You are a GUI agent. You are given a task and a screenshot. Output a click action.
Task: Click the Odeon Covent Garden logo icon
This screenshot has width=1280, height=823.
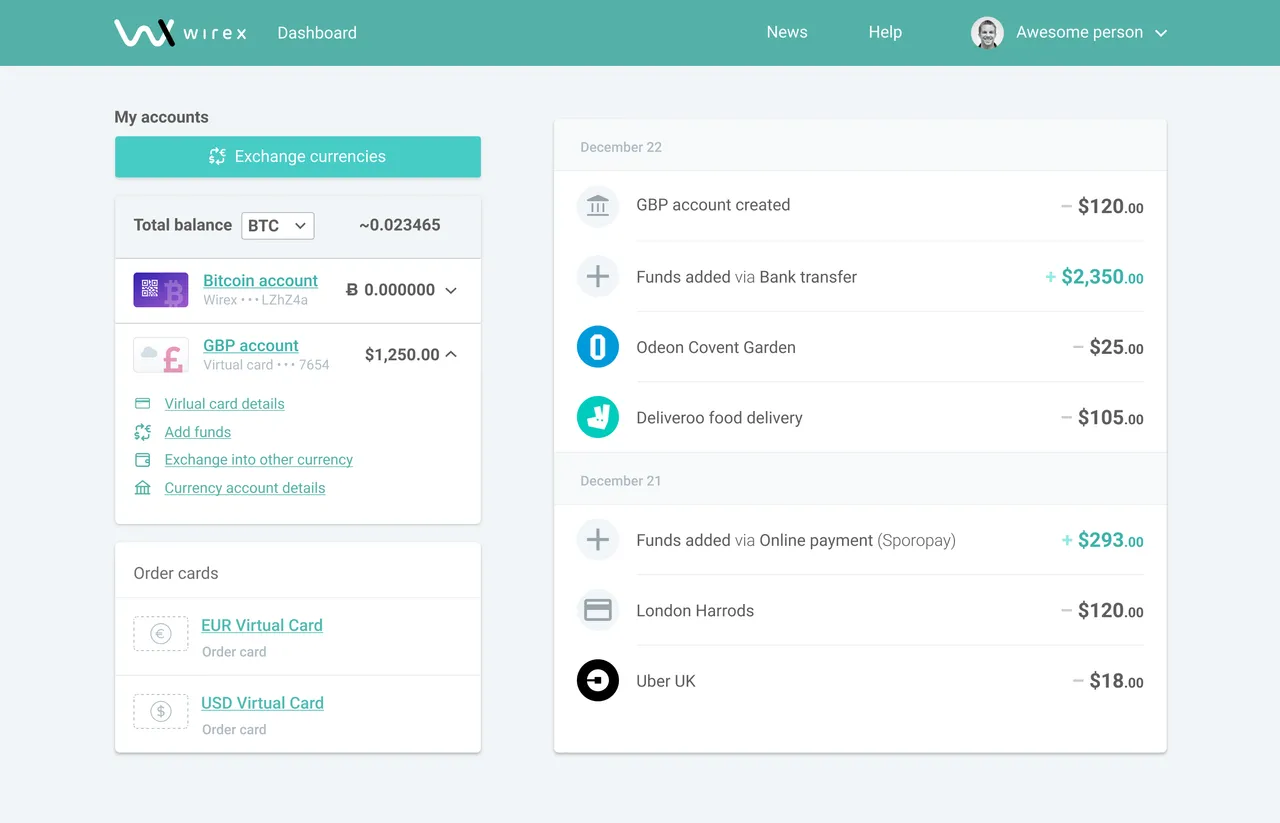pos(598,347)
